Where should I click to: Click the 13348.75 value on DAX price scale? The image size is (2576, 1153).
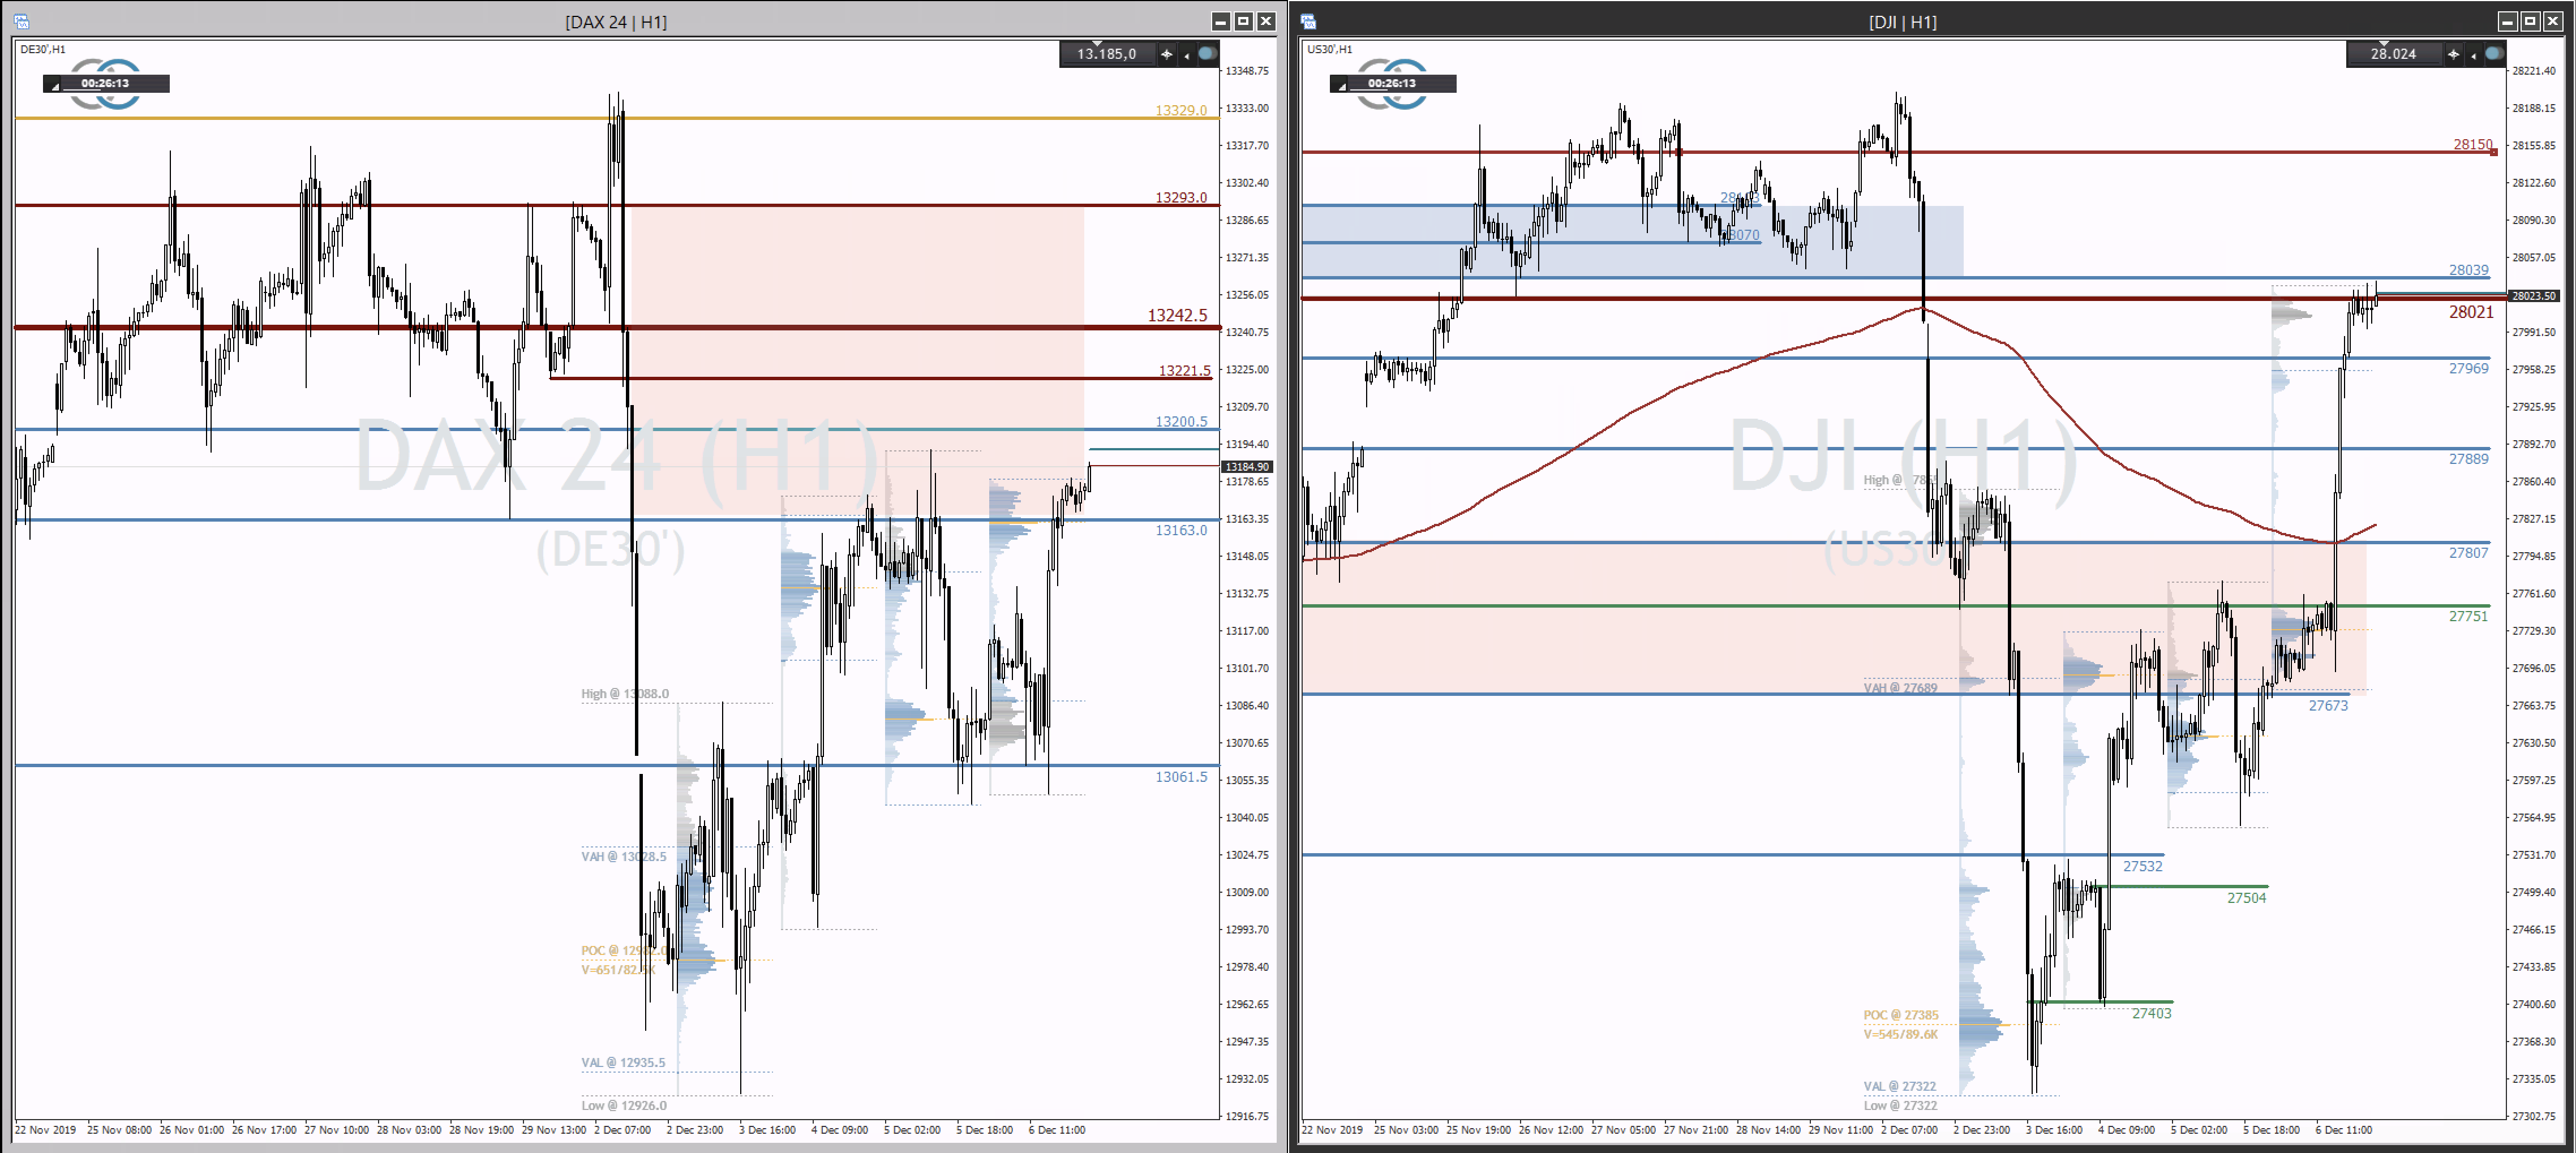(x=1247, y=71)
